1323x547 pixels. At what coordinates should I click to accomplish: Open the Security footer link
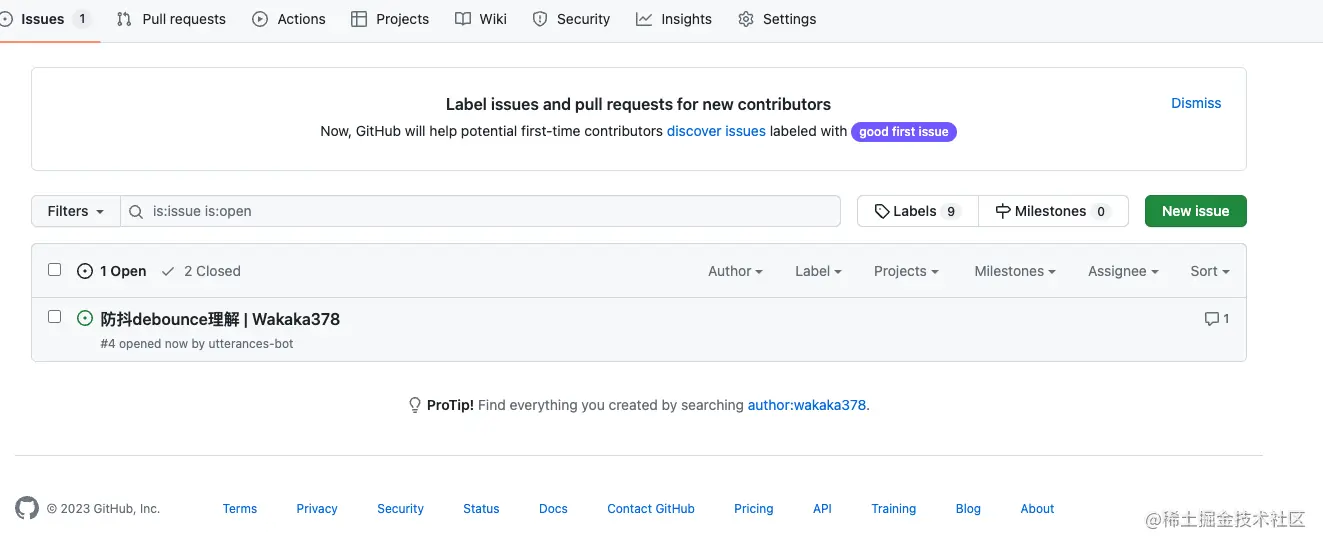point(401,509)
